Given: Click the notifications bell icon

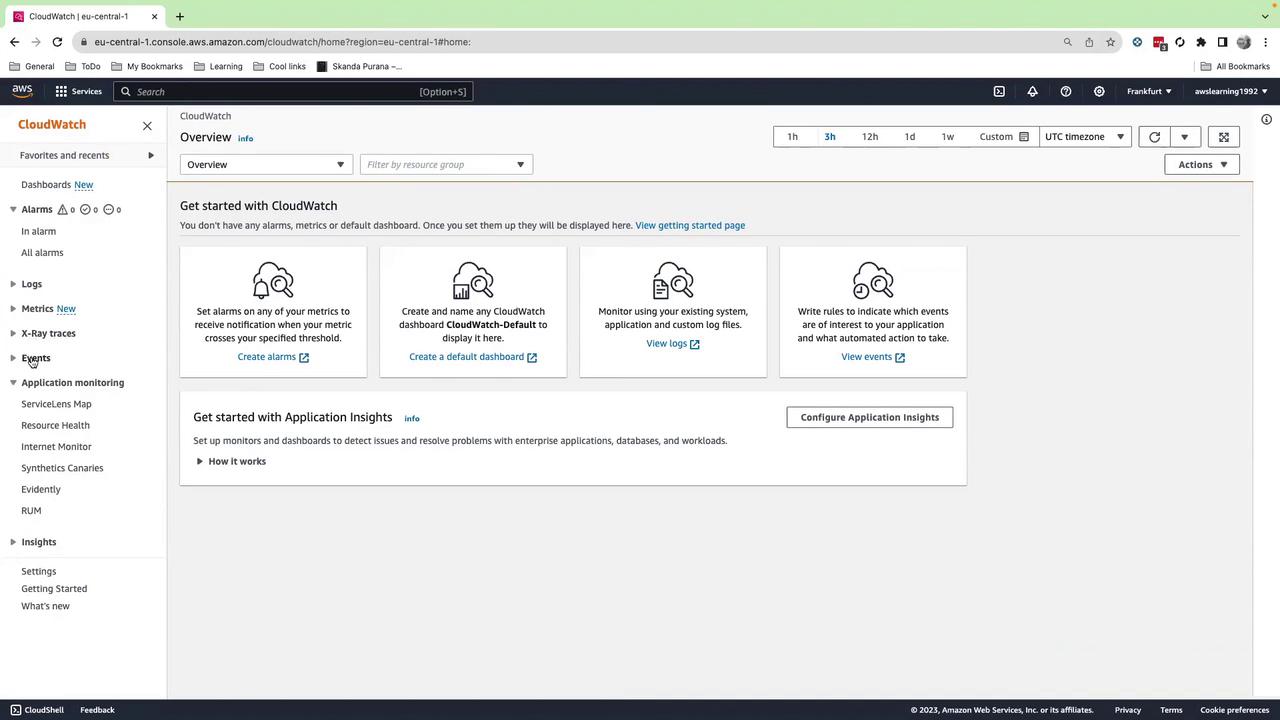Looking at the screenshot, I should tap(1032, 91).
